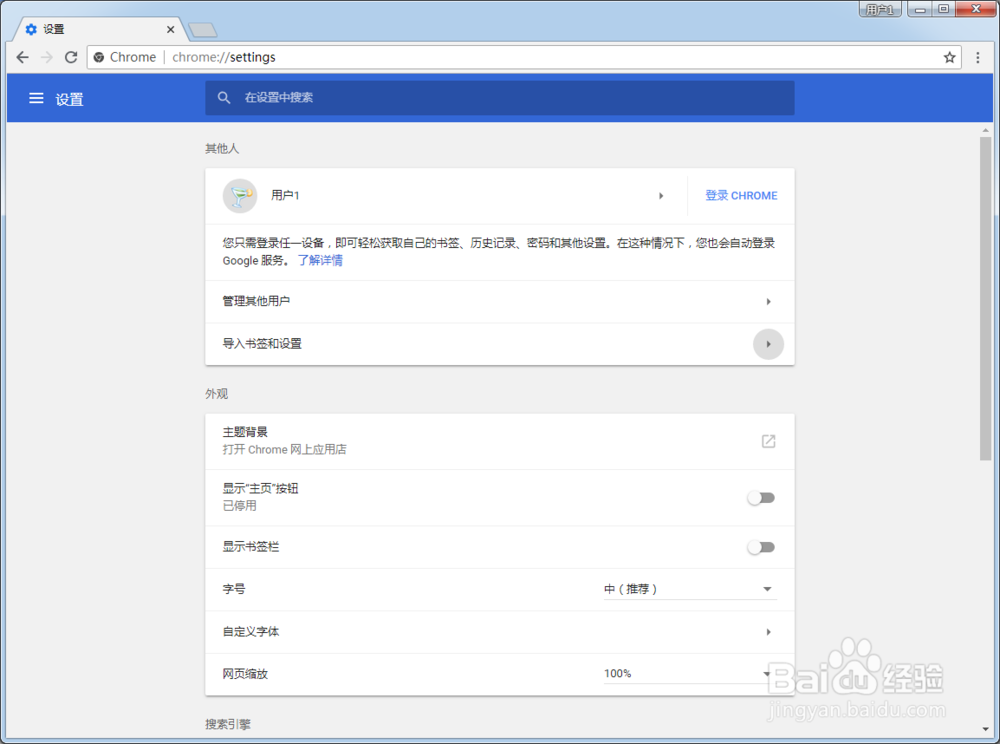
Task: Go back with the browser back arrow
Action: pos(22,57)
